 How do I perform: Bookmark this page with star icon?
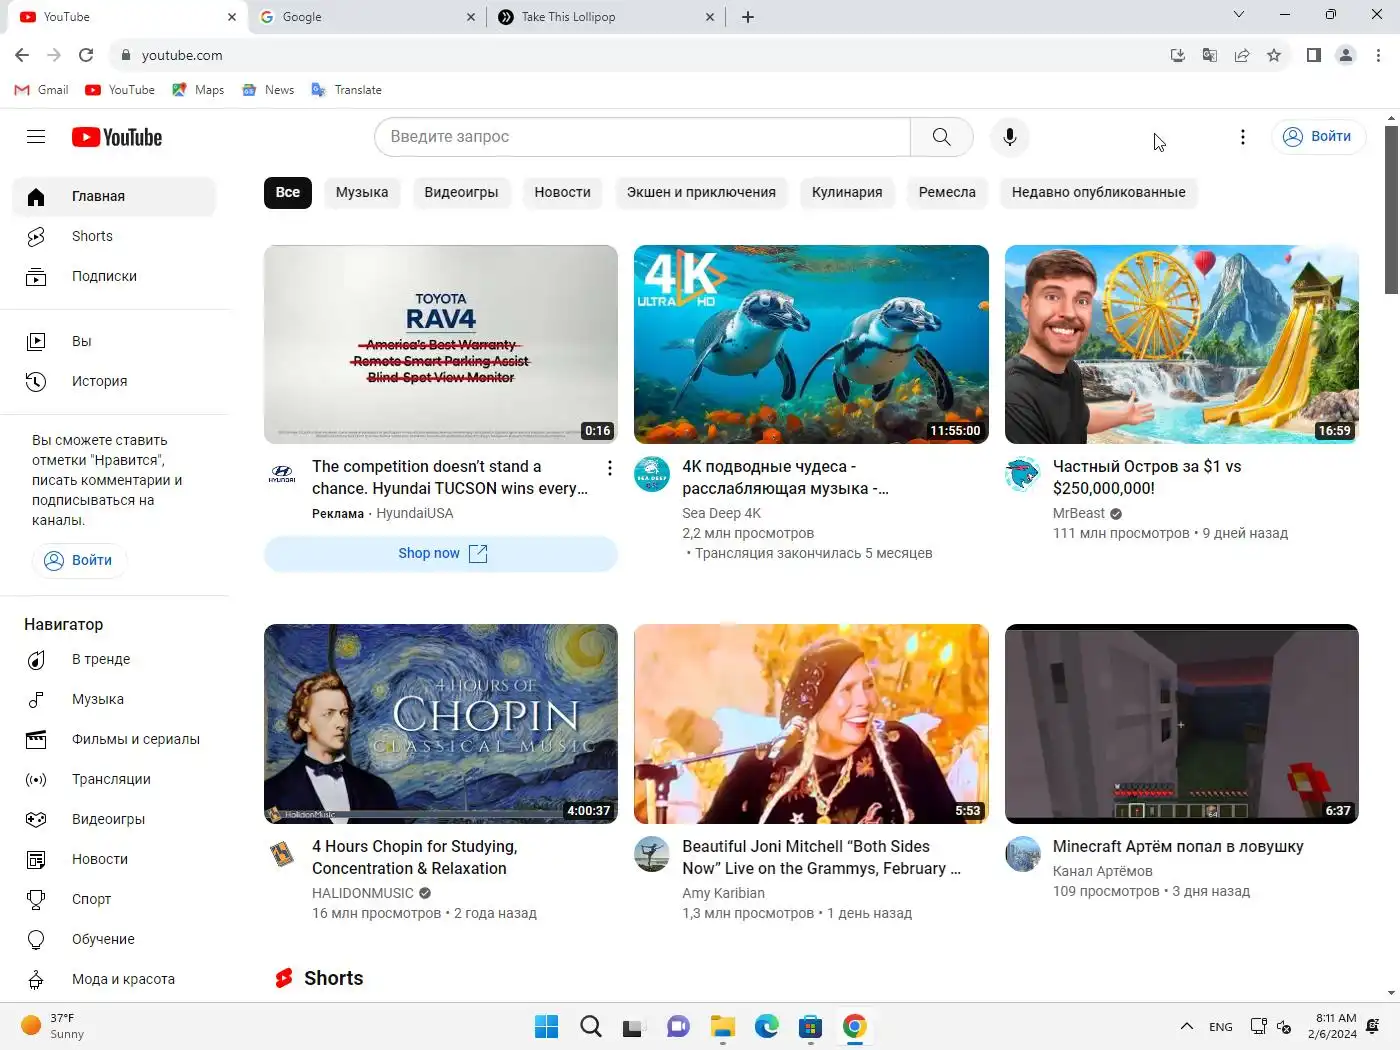(x=1274, y=55)
